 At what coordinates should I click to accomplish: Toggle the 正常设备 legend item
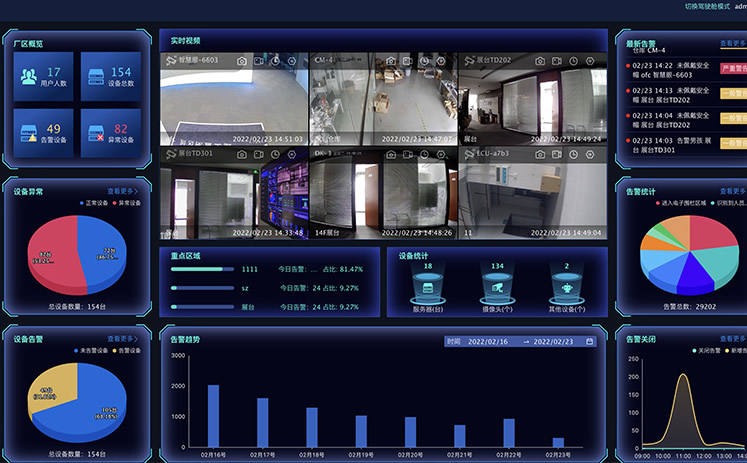[x=94, y=203]
